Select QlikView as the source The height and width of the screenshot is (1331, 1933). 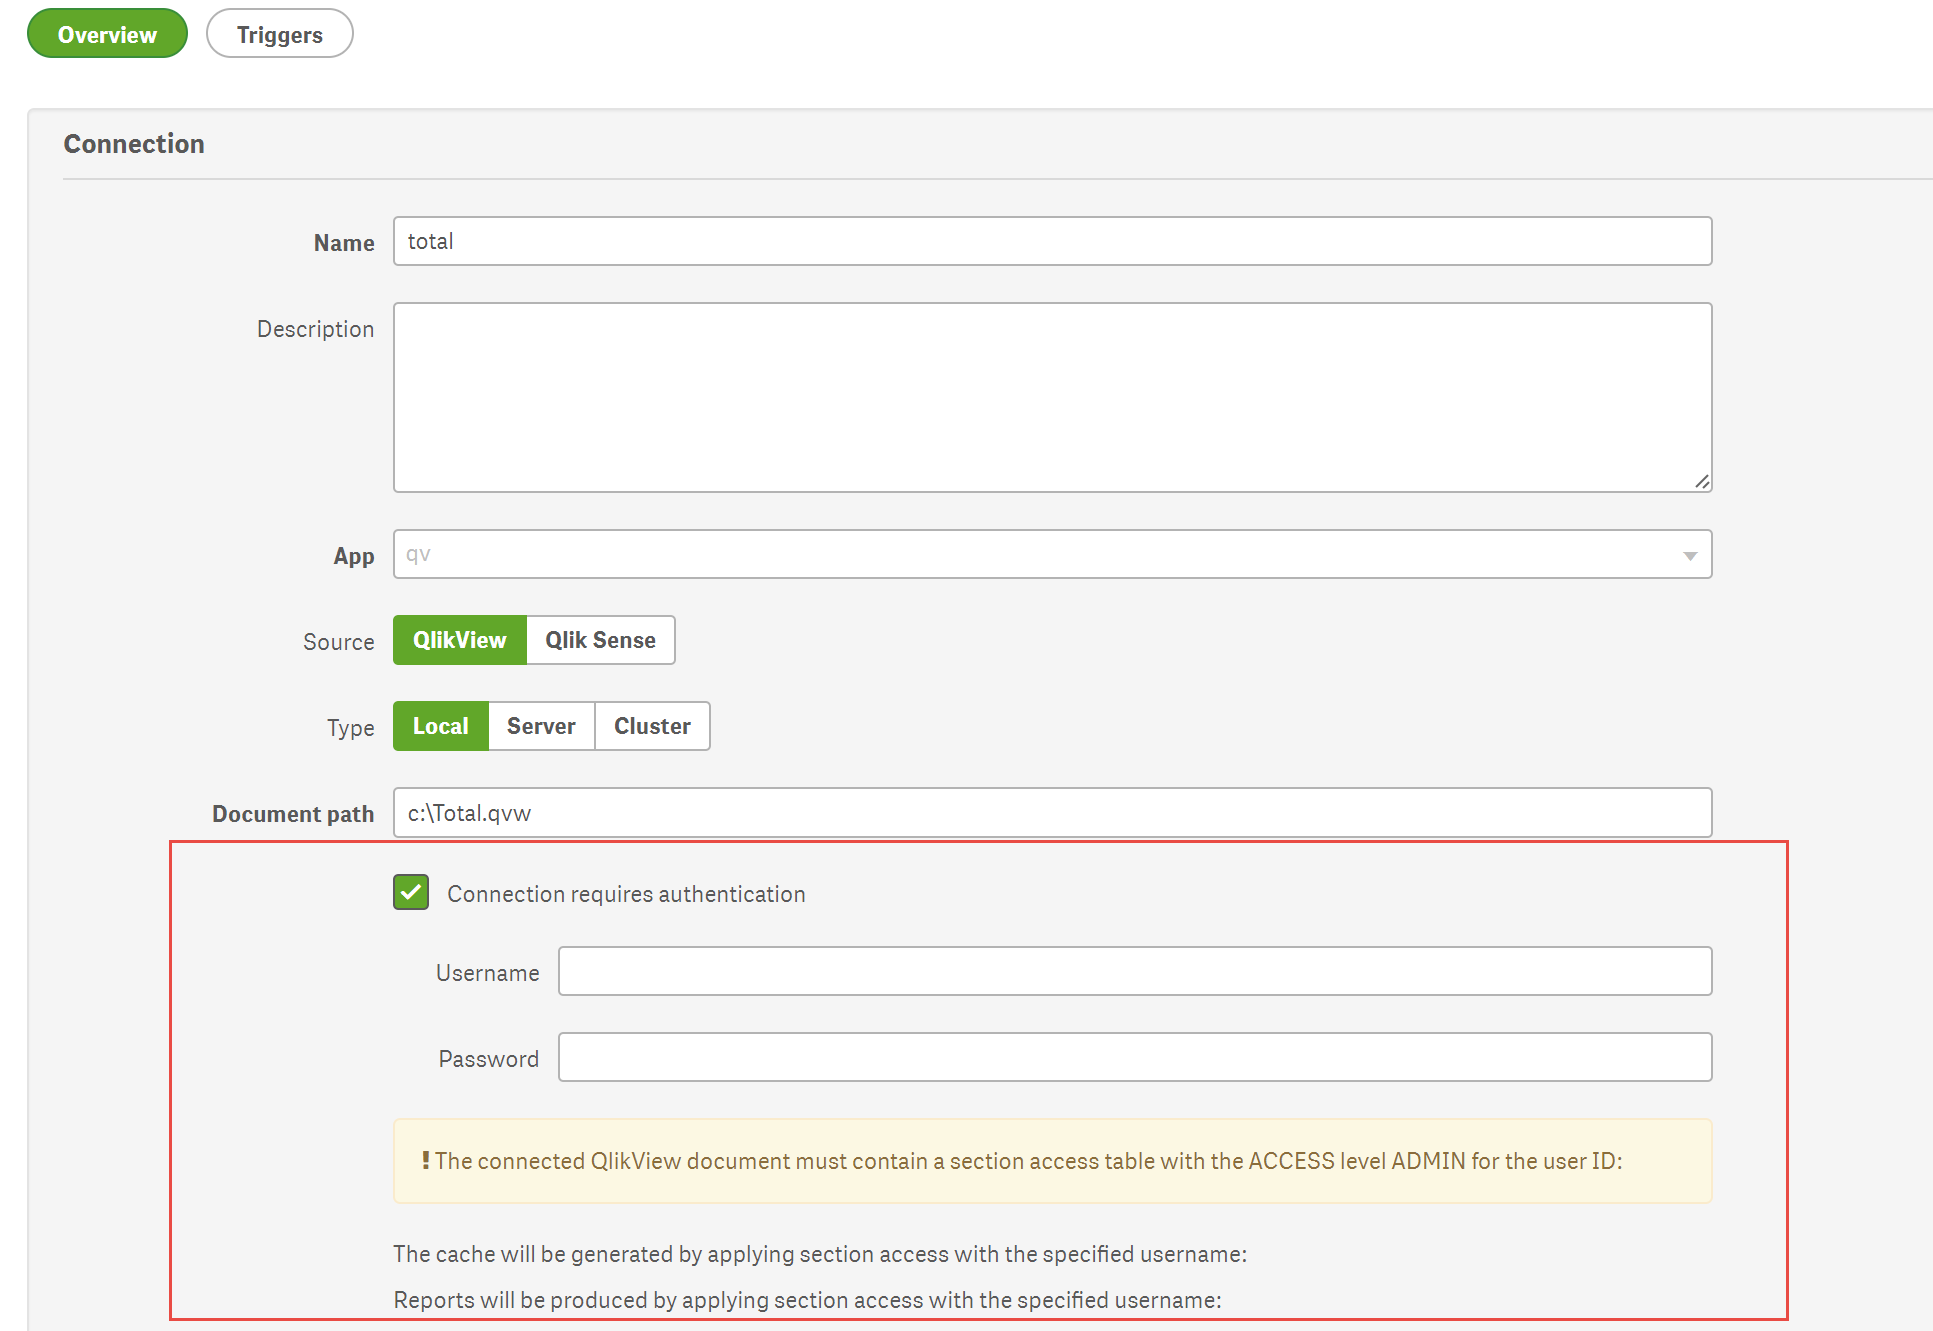pyautogui.click(x=459, y=640)
